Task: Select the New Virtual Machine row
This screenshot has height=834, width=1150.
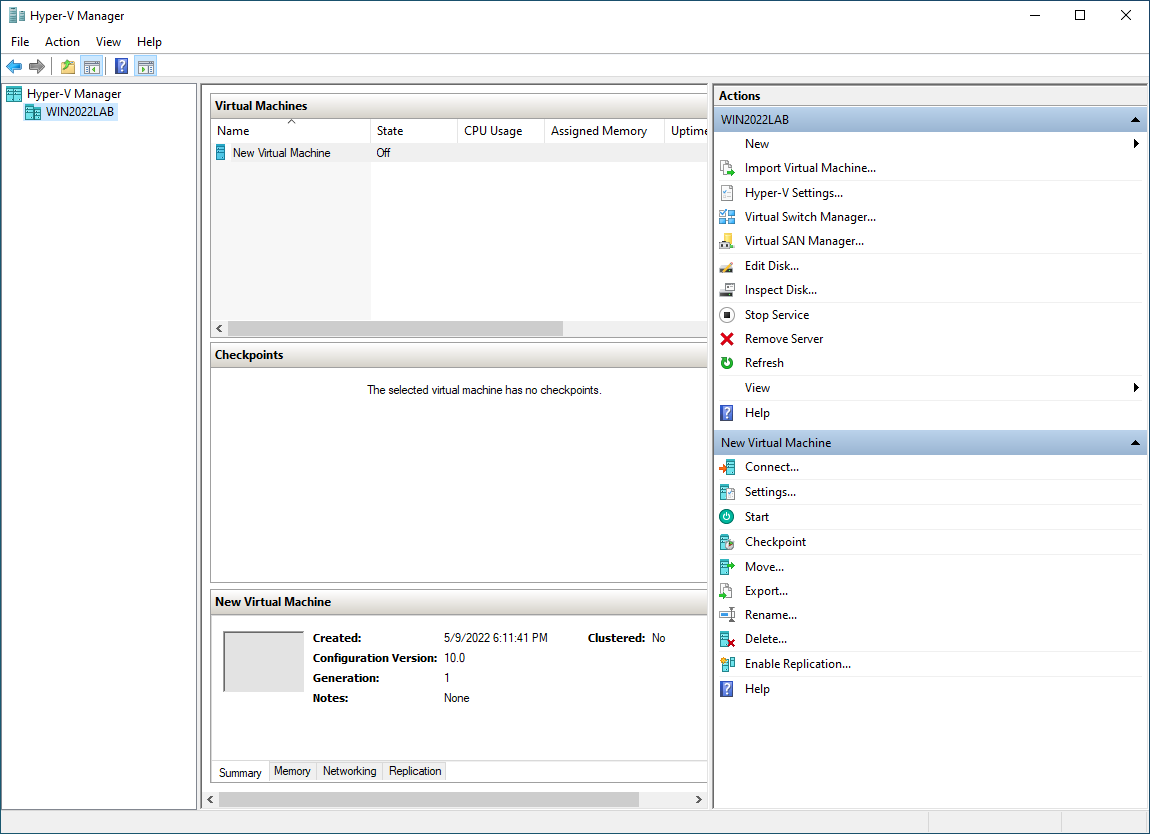Action: [x=459, y=153]
